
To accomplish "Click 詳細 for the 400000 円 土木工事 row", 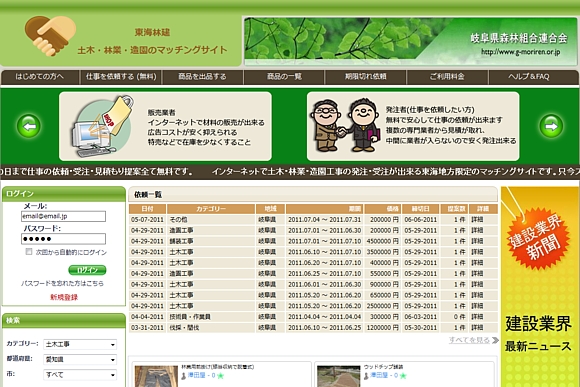I will 477,263.
